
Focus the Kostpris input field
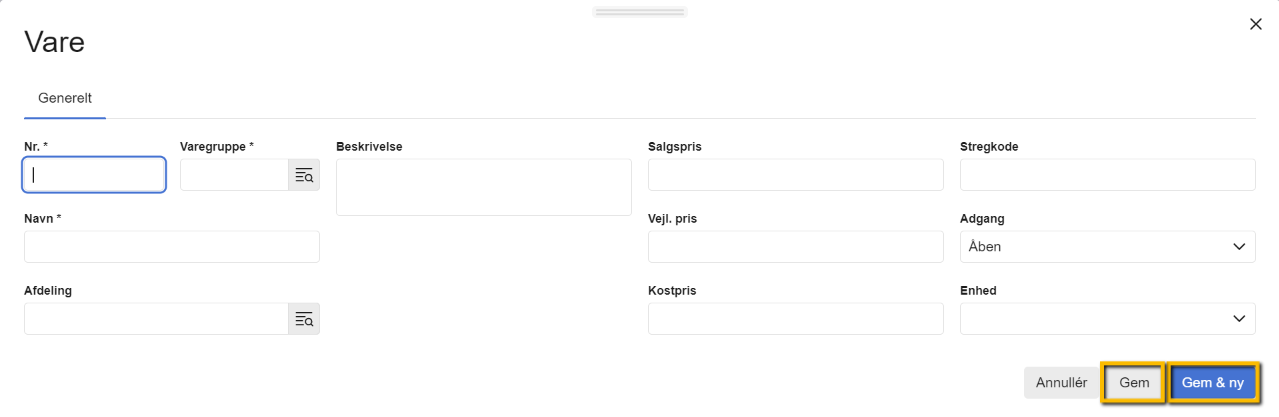tap(795, 319)
